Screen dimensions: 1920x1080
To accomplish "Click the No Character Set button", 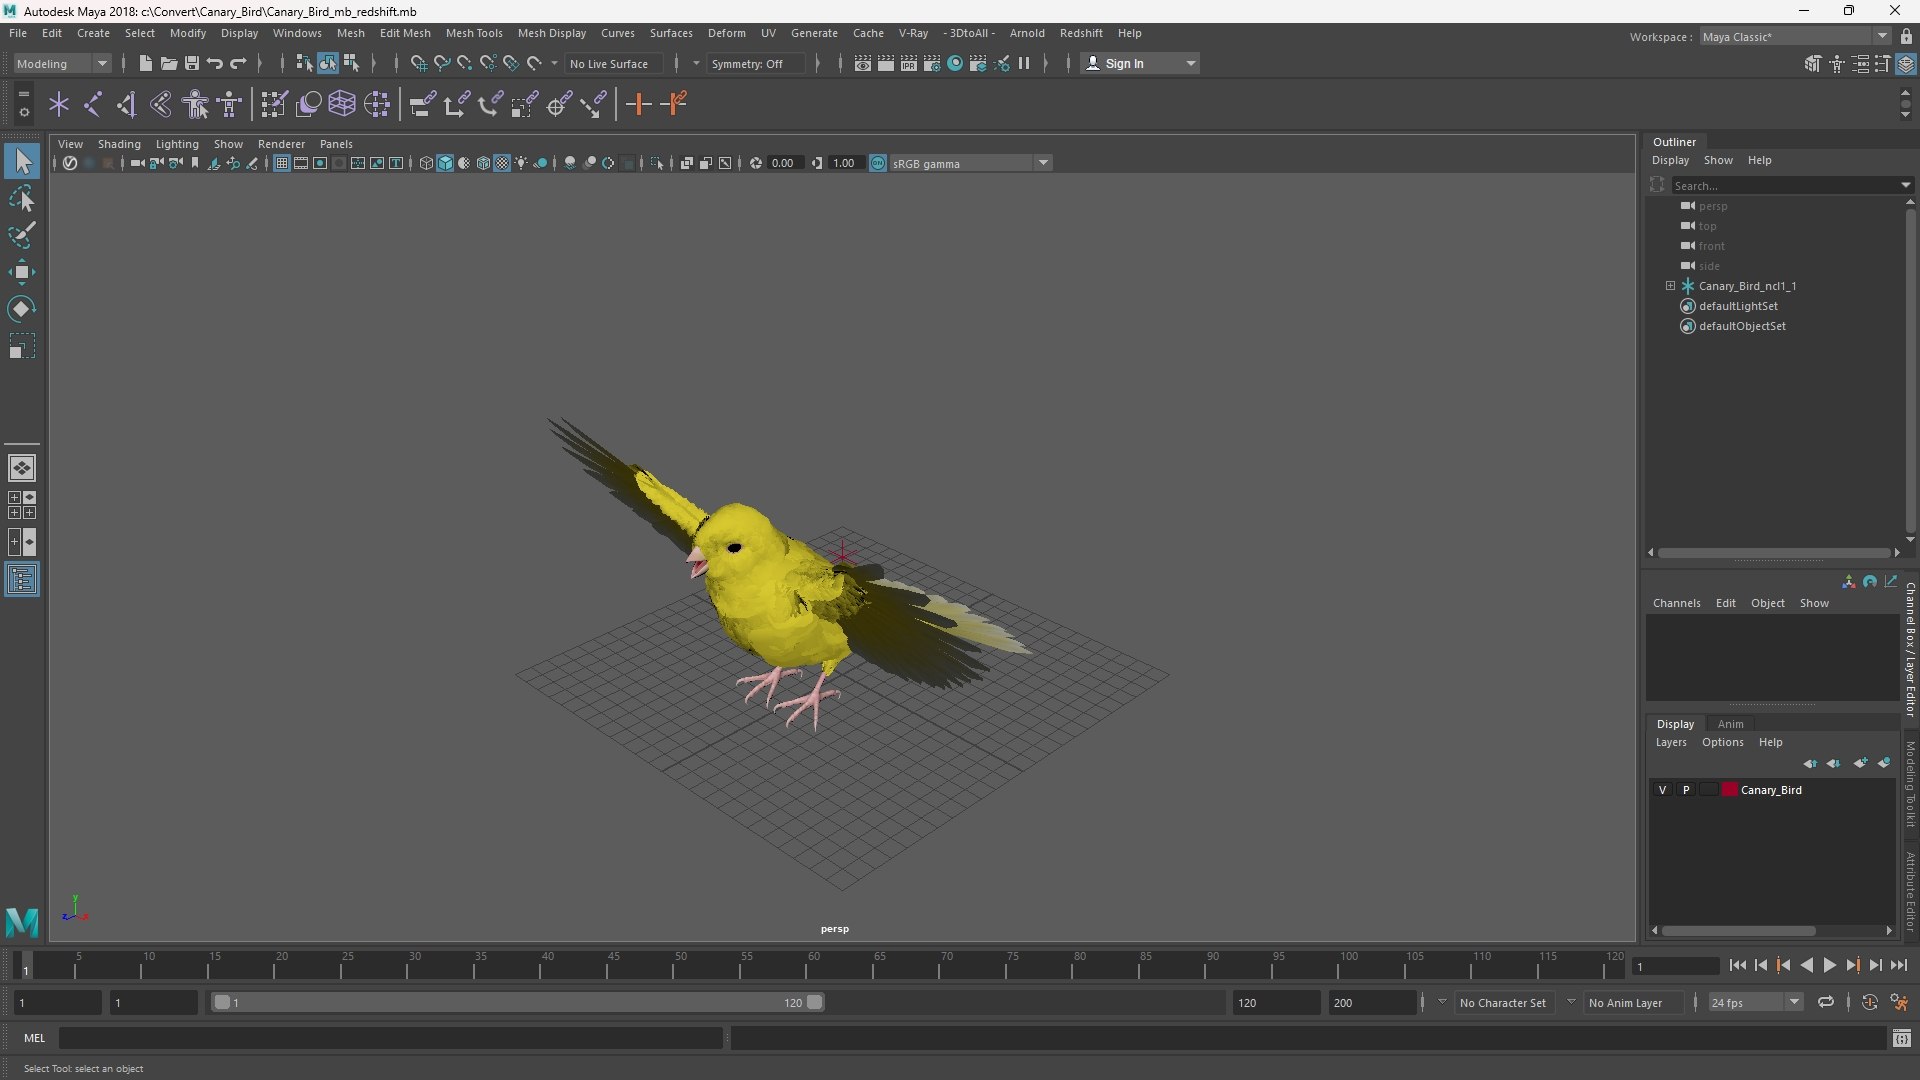I will coord(1503,1002).
